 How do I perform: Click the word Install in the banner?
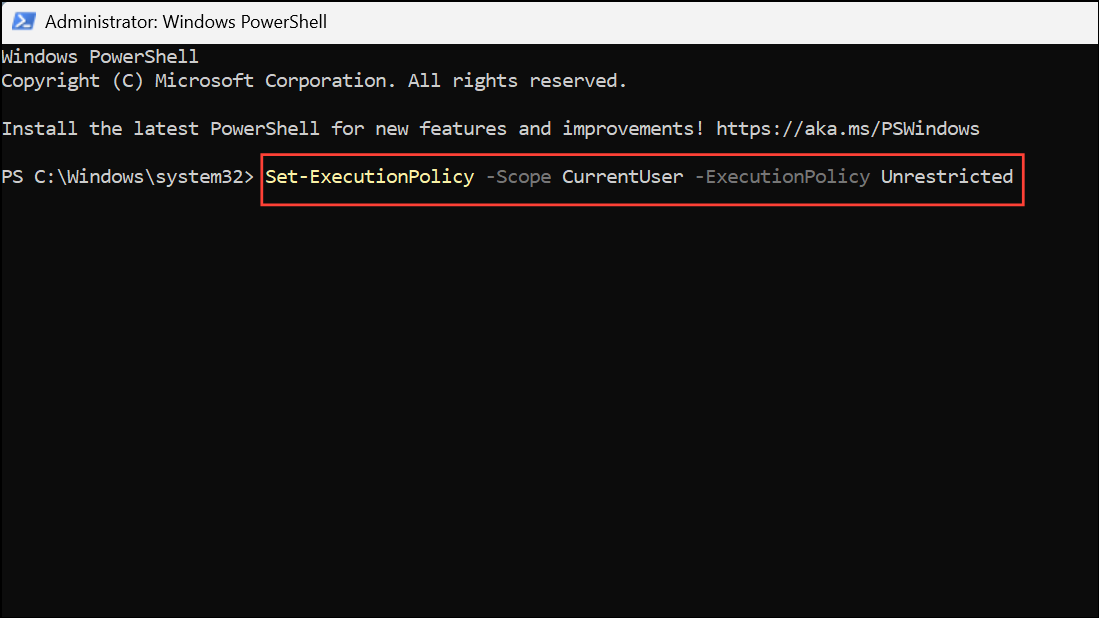tap(39, 129)
